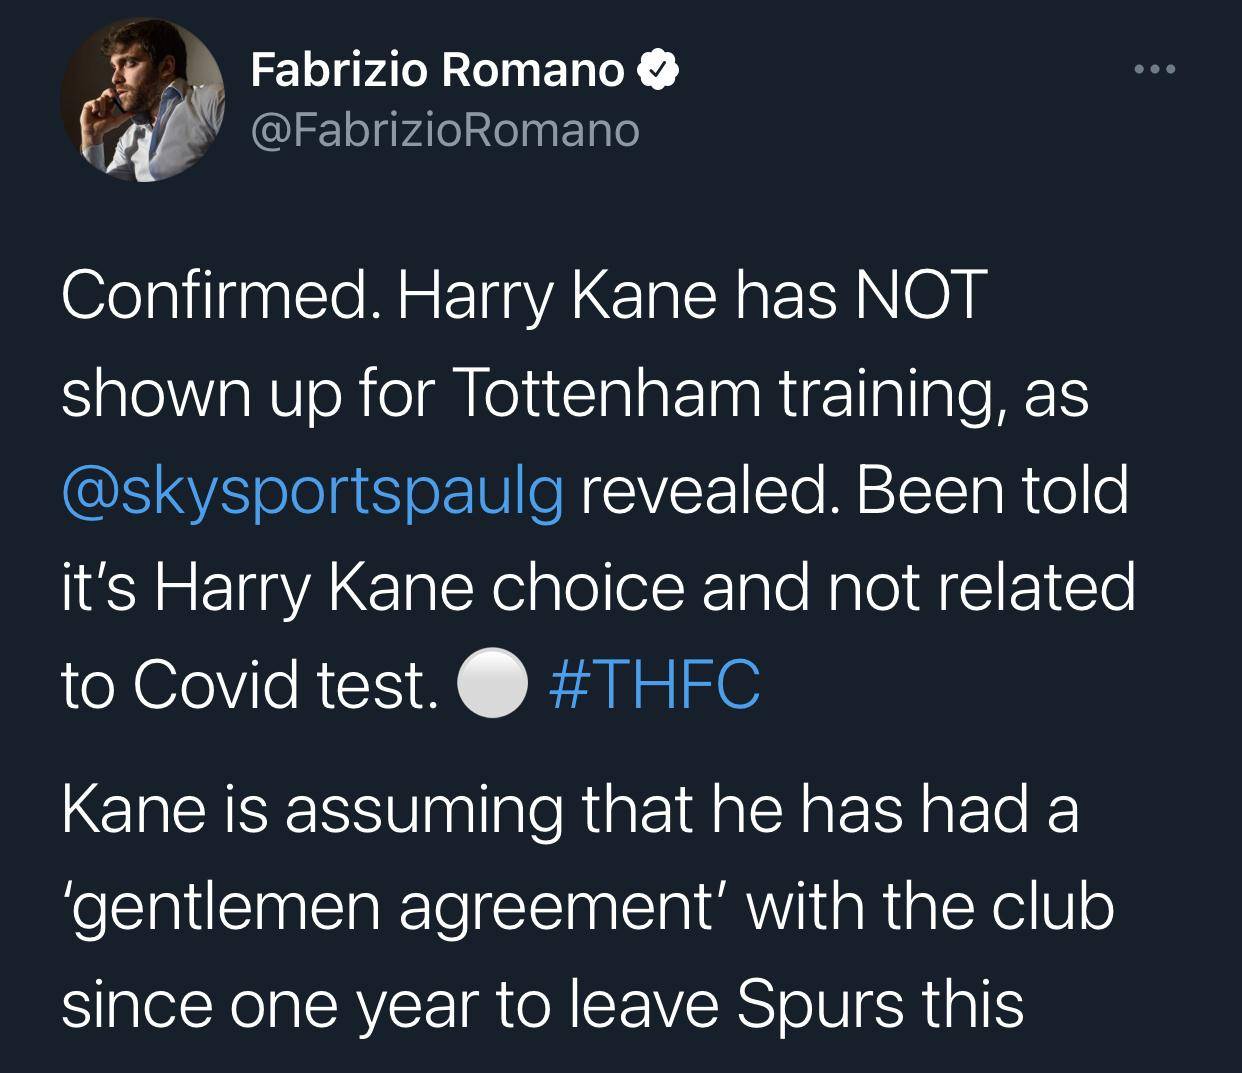
Task: Click the word "Confirmed." in the tweet
Action: 220,296
